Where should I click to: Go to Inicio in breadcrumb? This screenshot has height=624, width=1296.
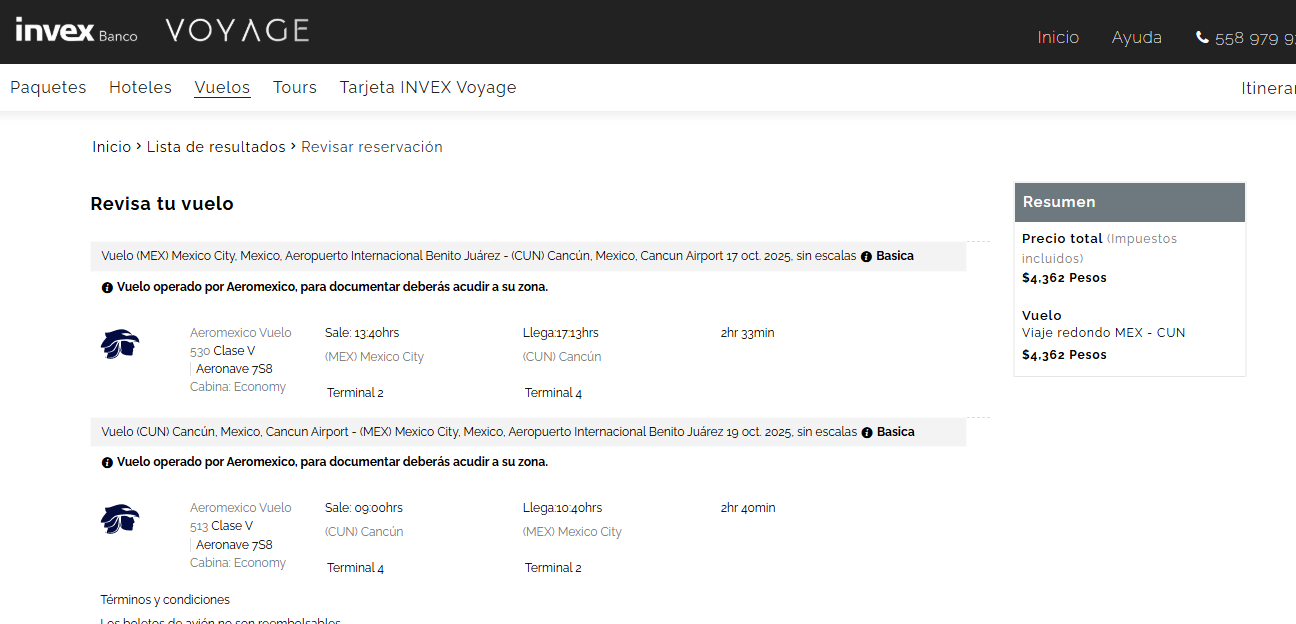click(x=111, y=147)
